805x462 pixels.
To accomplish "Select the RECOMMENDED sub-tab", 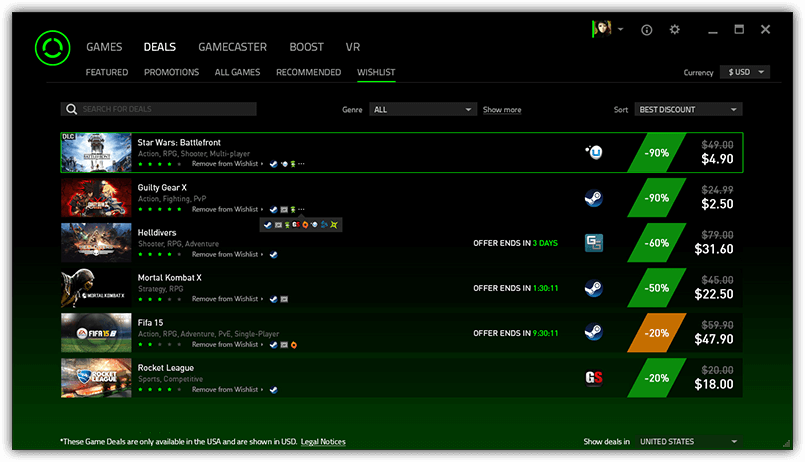I will click(x=309, y=72).
